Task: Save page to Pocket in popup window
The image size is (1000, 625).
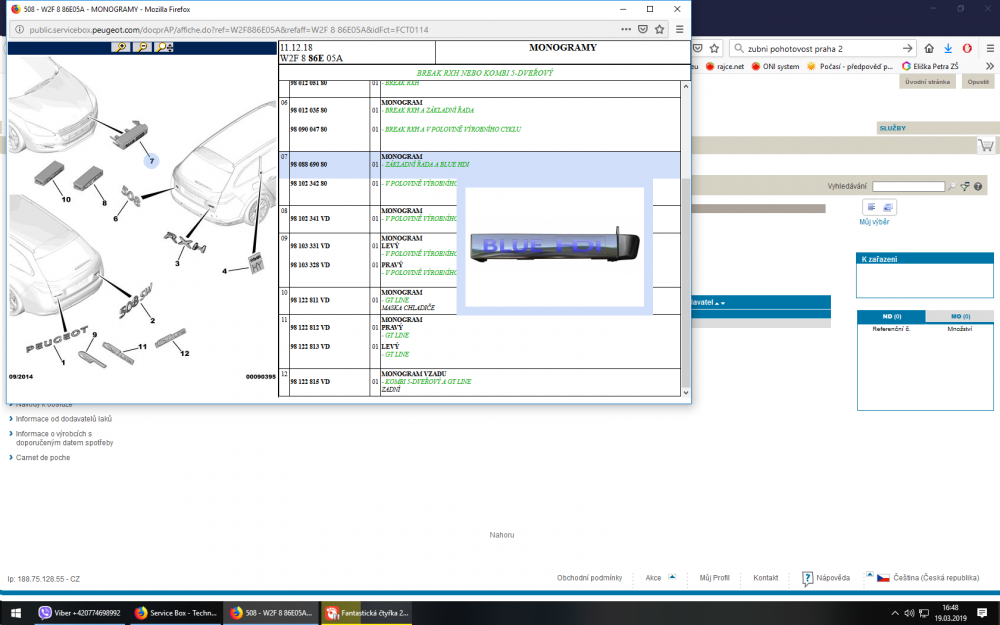Action: [643, 29]
